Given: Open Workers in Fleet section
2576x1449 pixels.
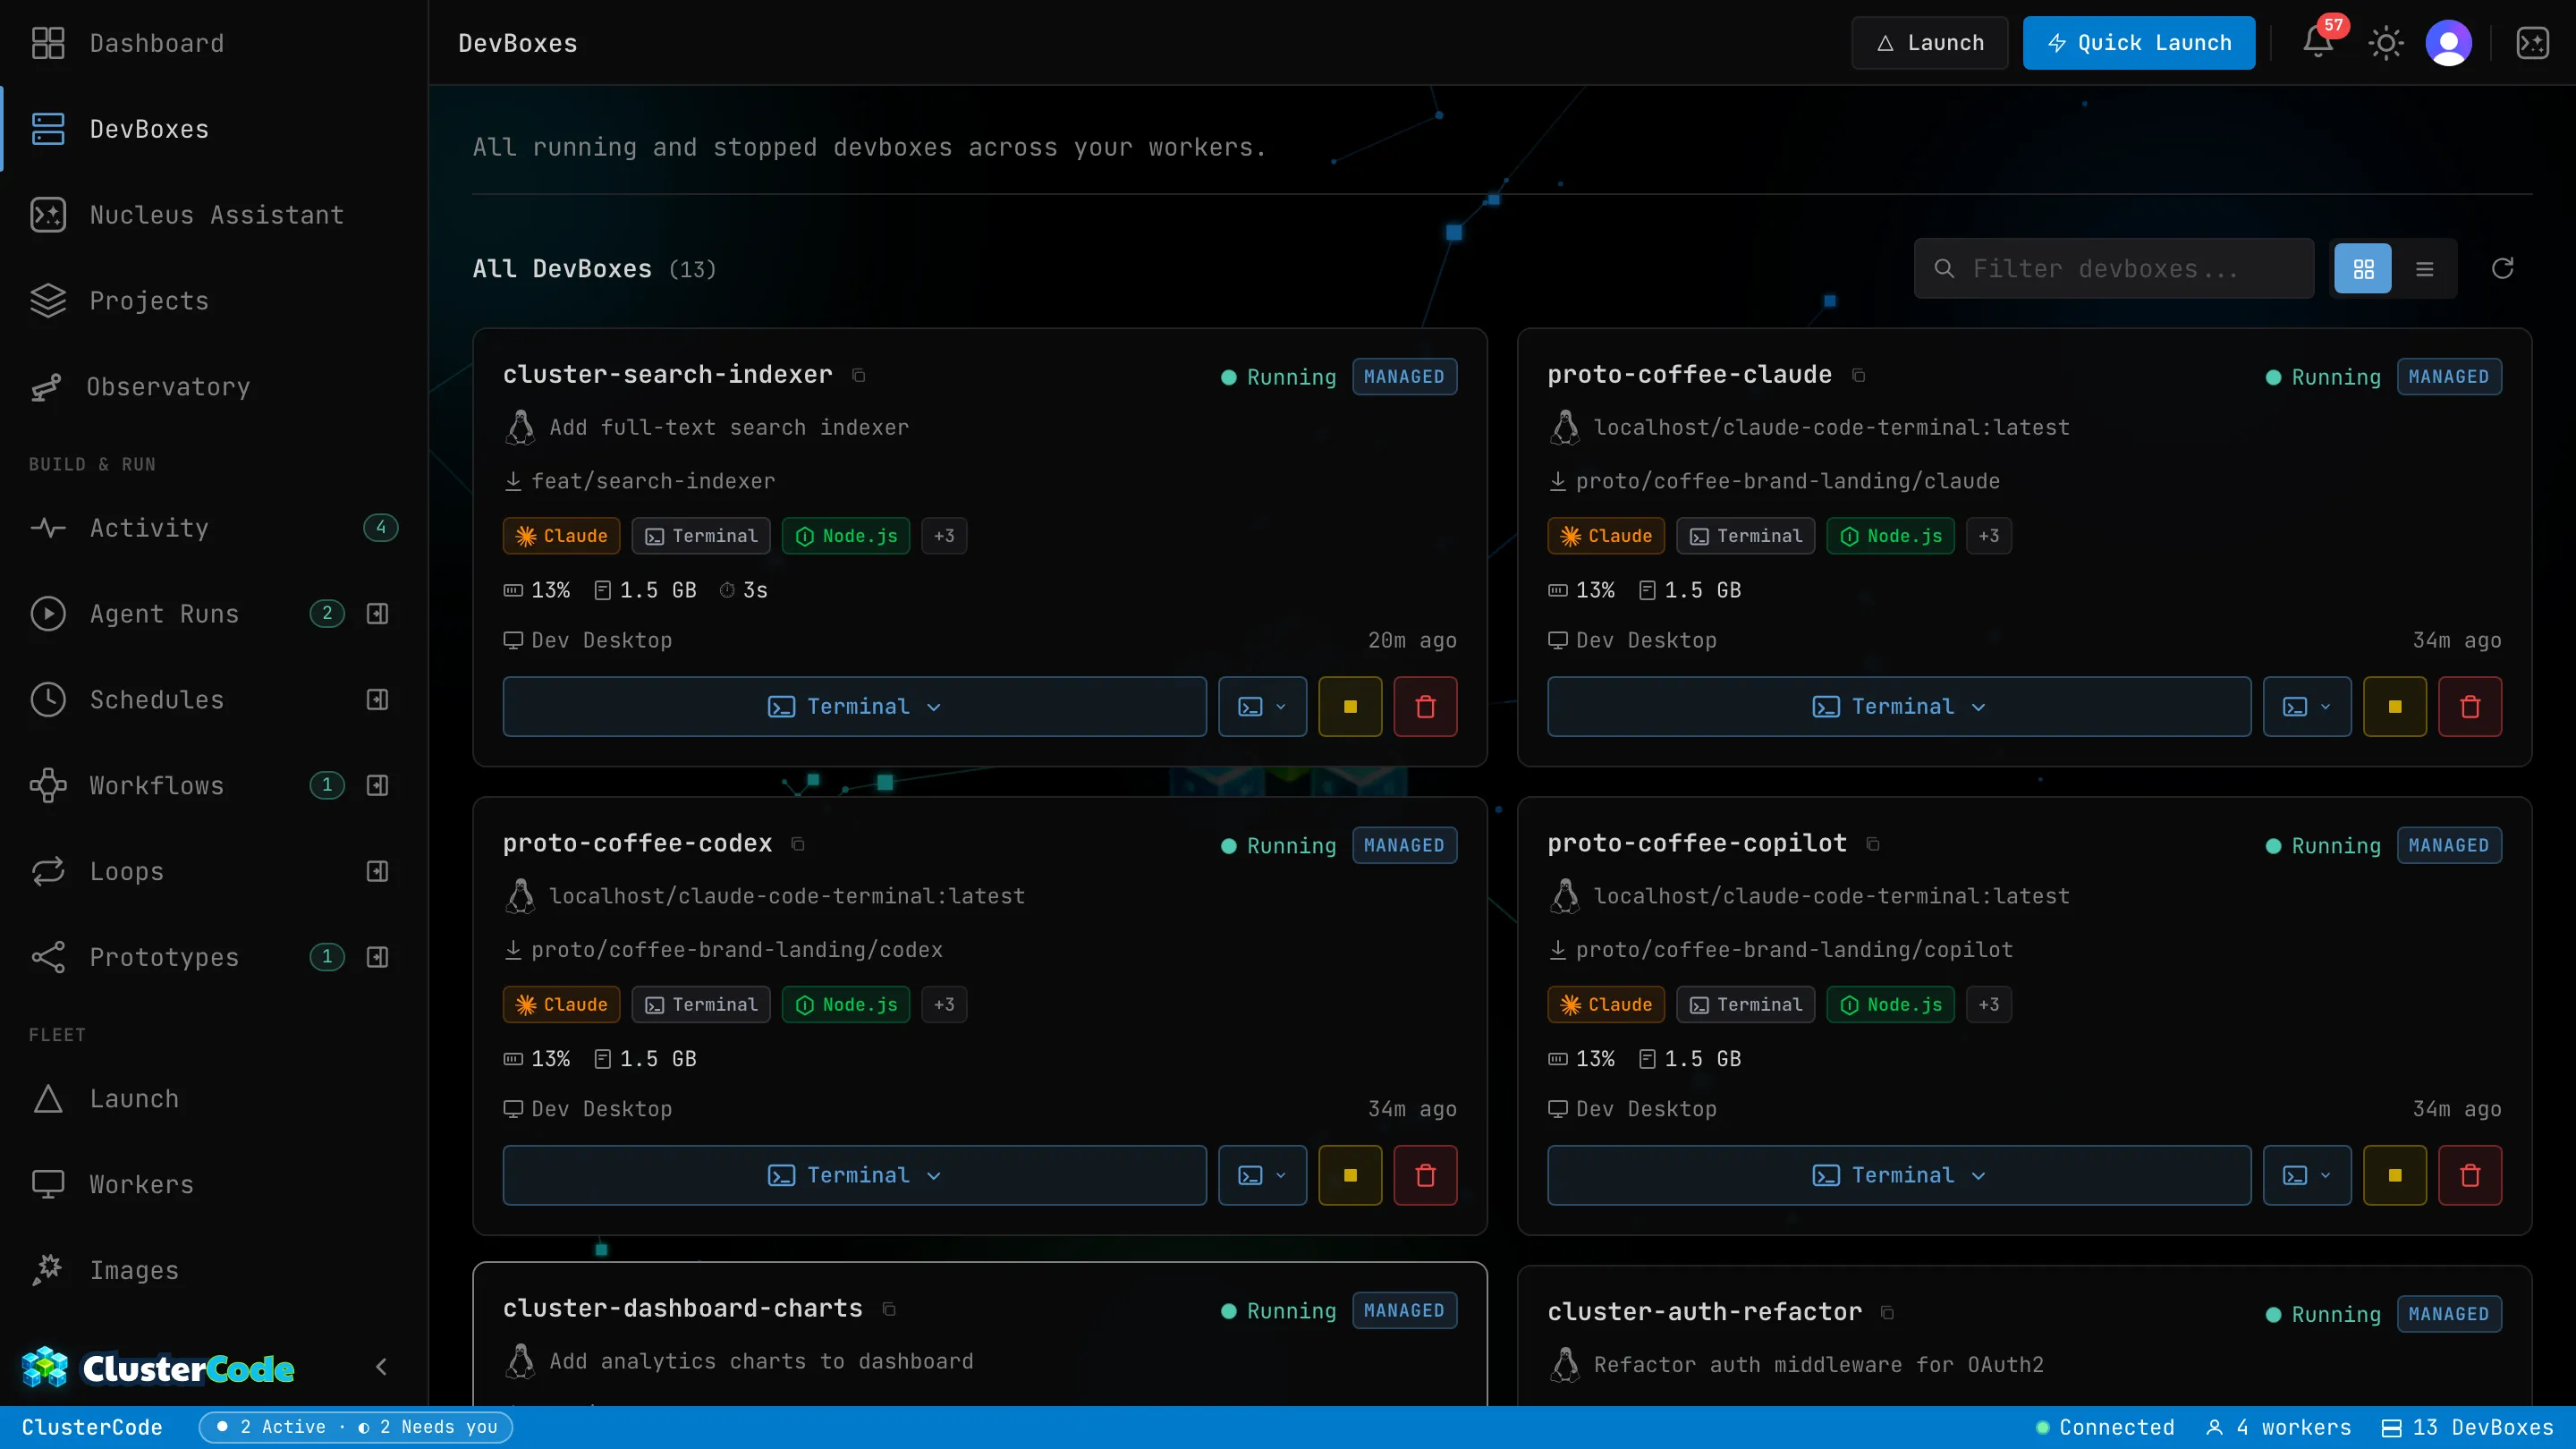Looking at the screenshot, I should tap(214, 1185).
